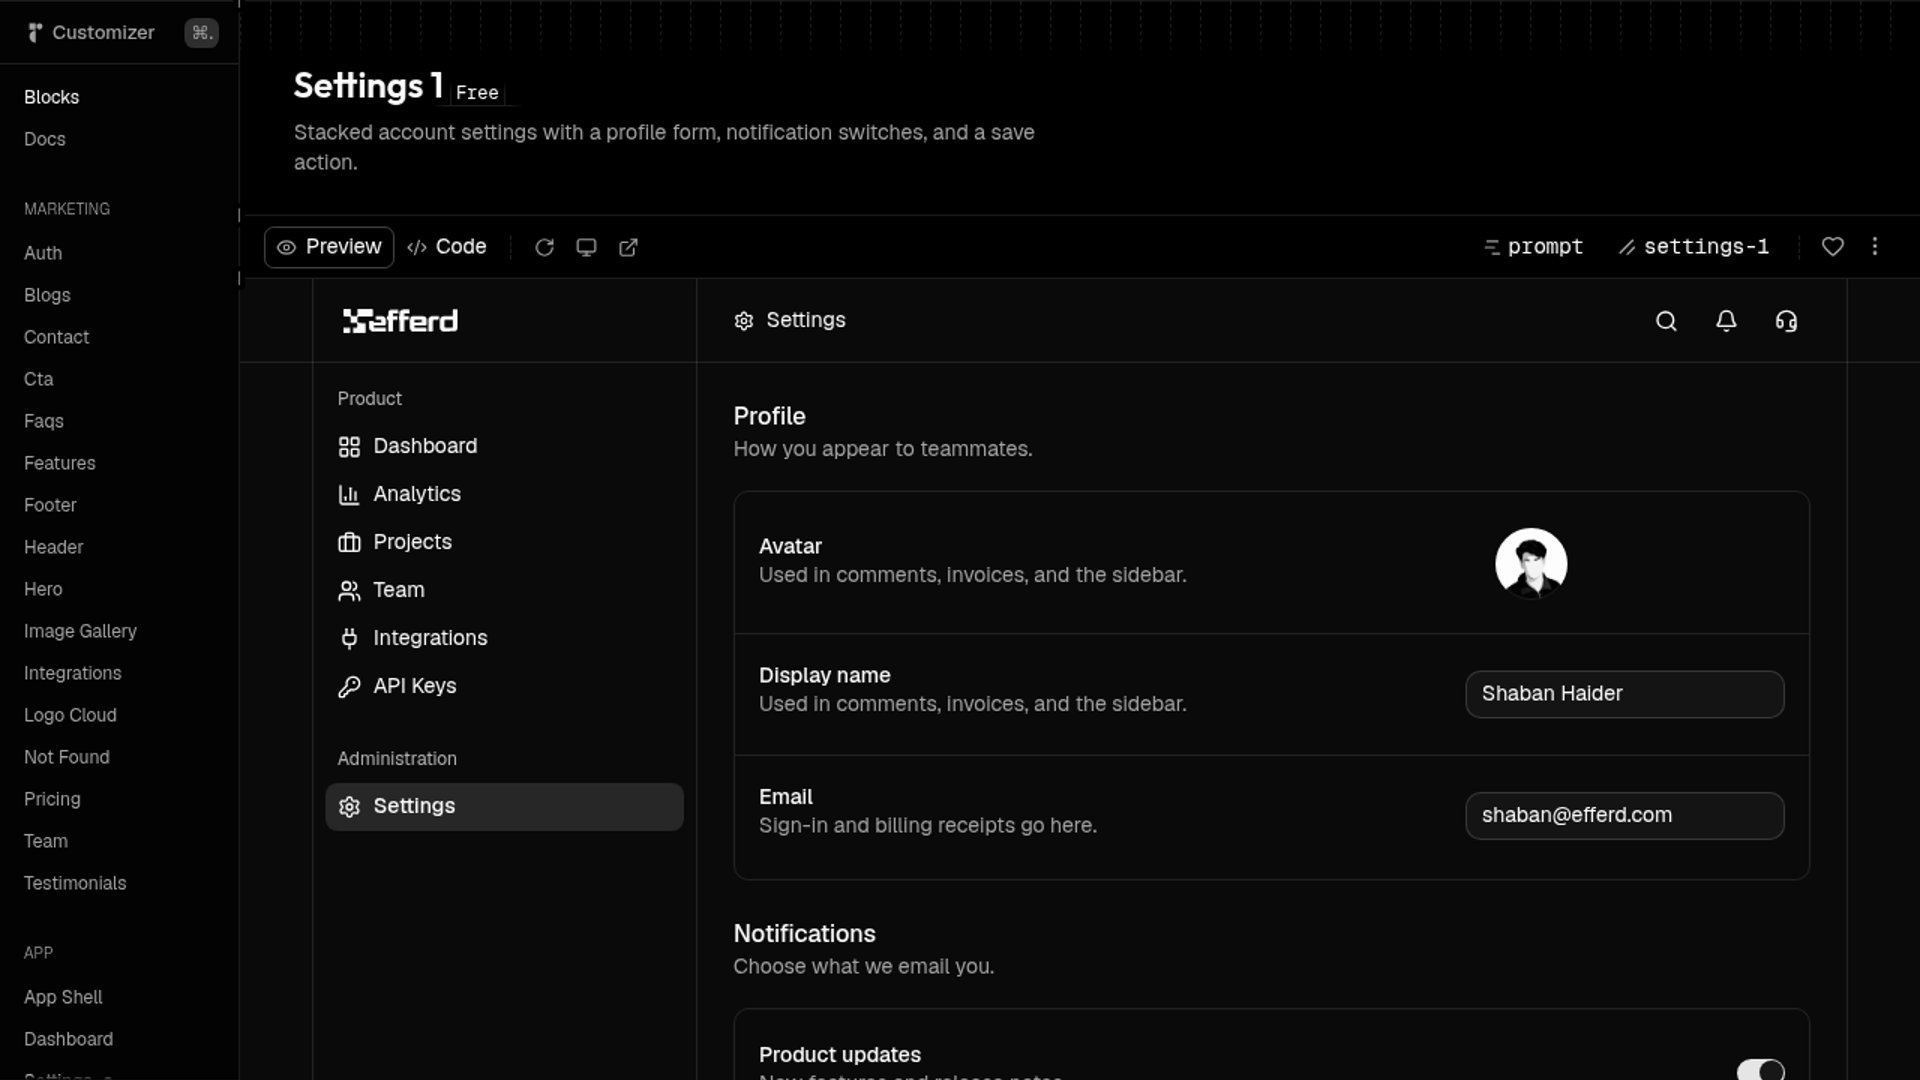The image size is (1920, 1080).
Task: Go to Docs in left navigation
Action: coord(45,139)
